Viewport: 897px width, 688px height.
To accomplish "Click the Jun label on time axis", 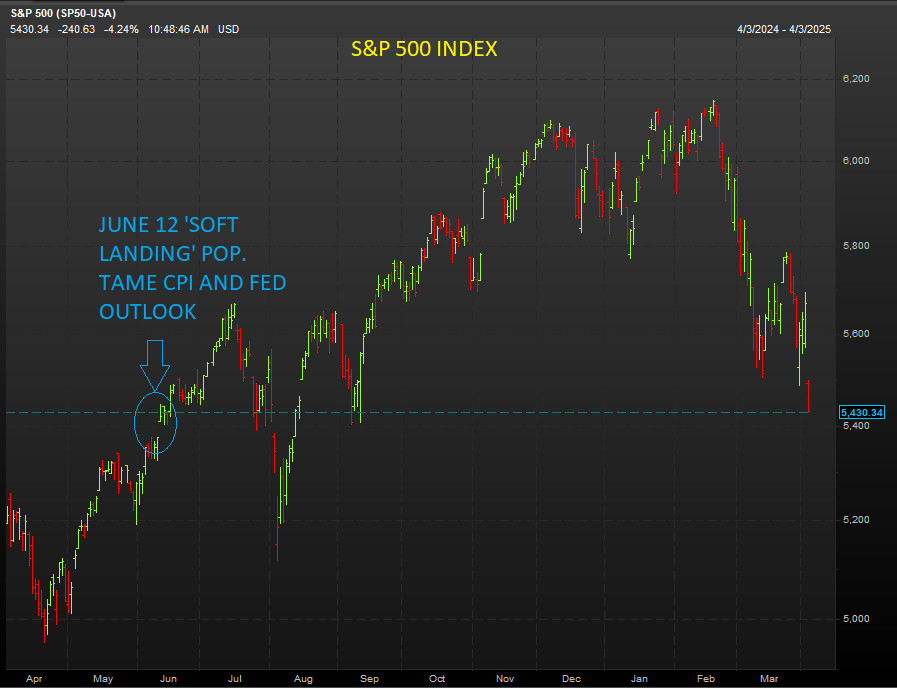I will coord(168,679).
